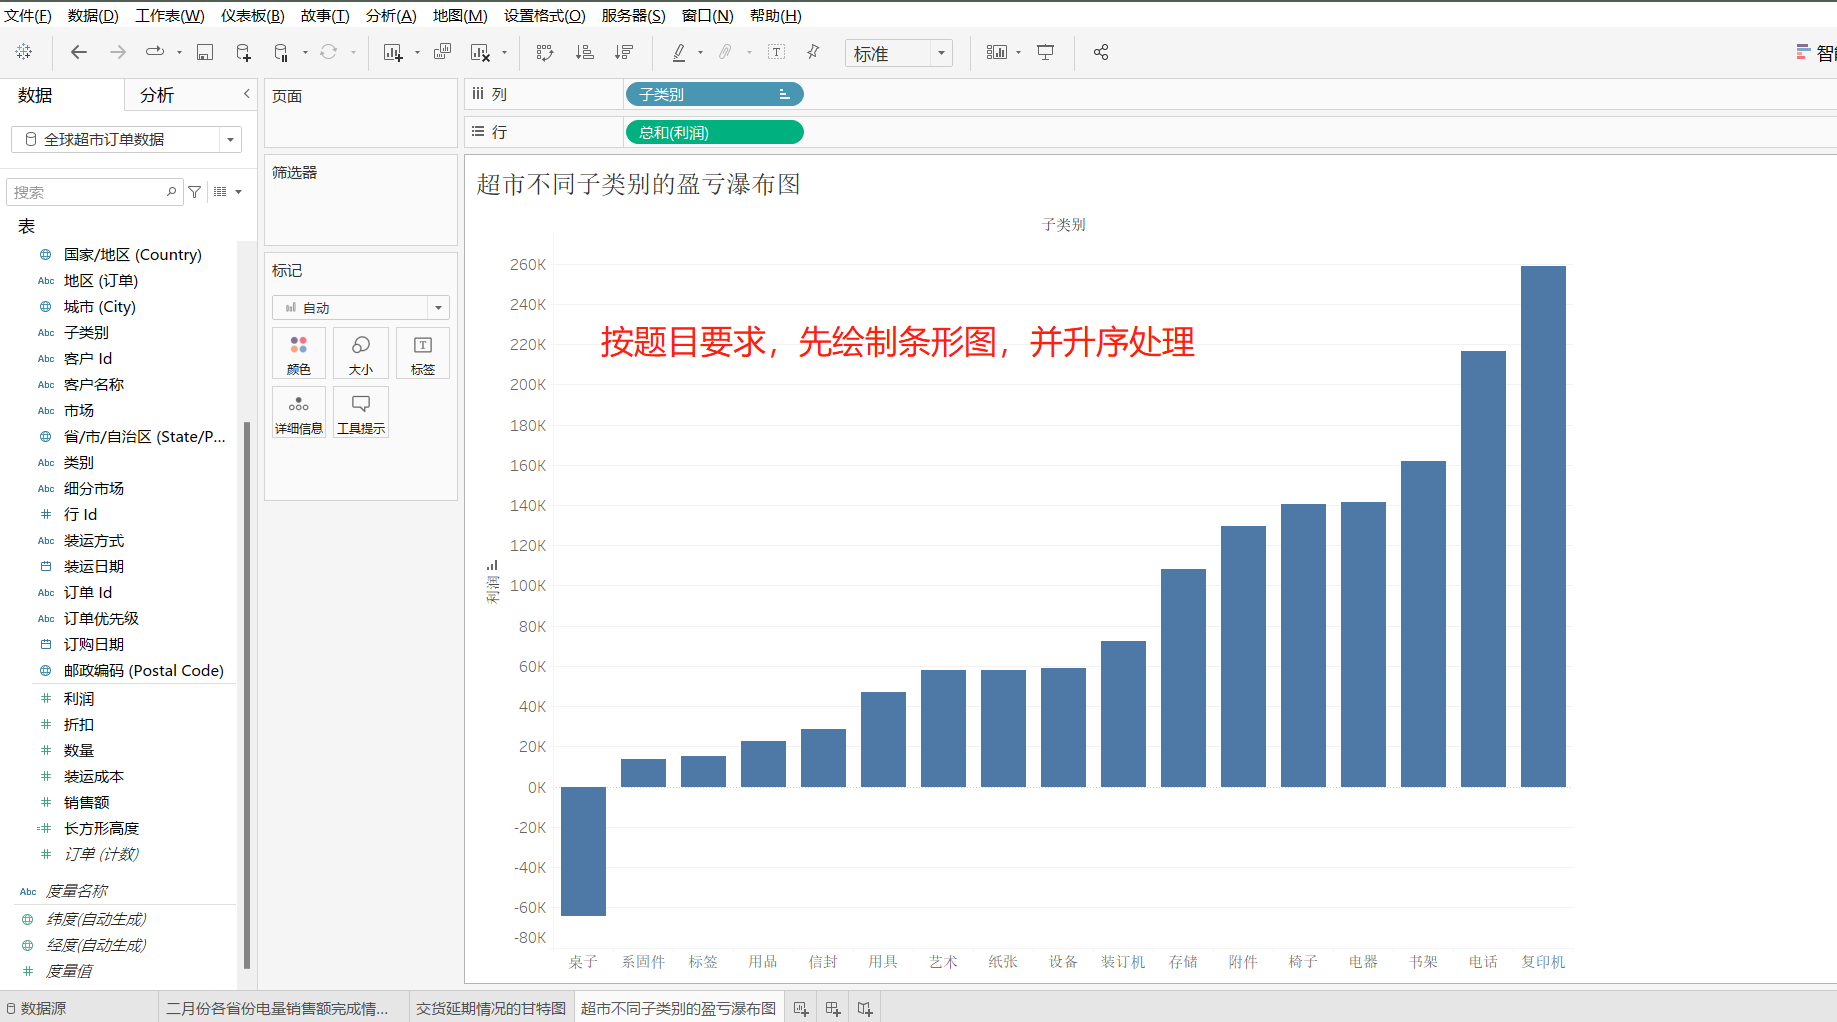Click the sort descending toolbar icon
This screenshot has height=1022, width=1837.
tap(624, 52)
